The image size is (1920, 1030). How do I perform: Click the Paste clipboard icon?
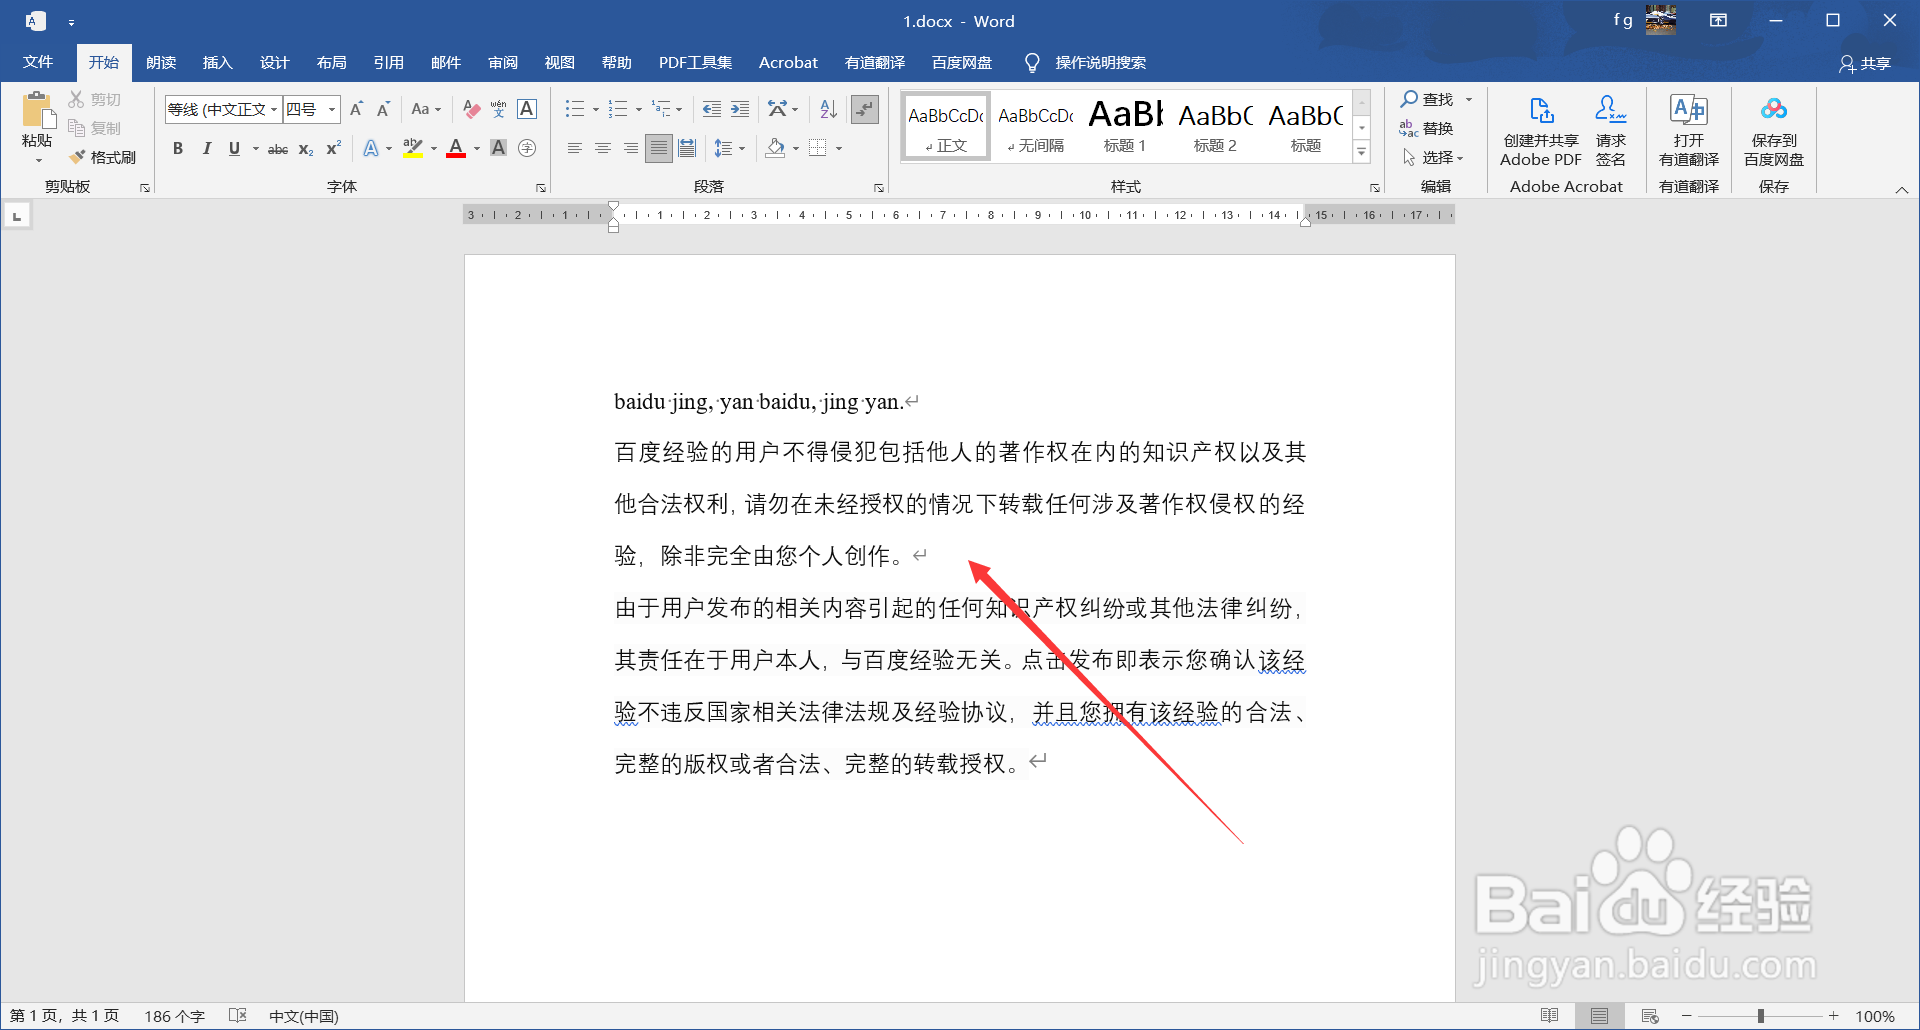[x=38, y=110]
